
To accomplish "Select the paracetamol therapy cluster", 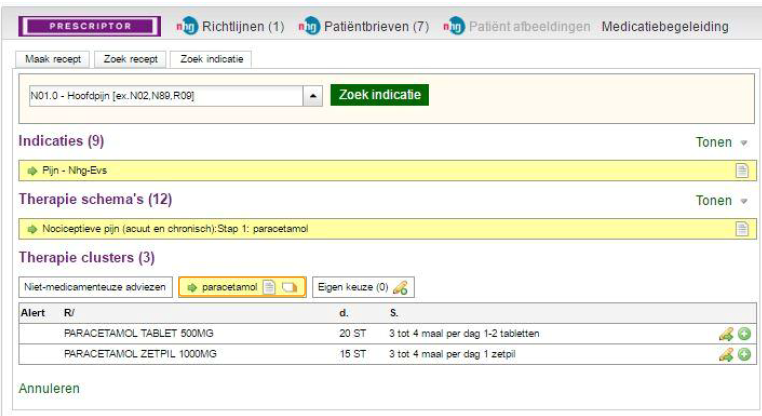I will [x=242, y=287].
